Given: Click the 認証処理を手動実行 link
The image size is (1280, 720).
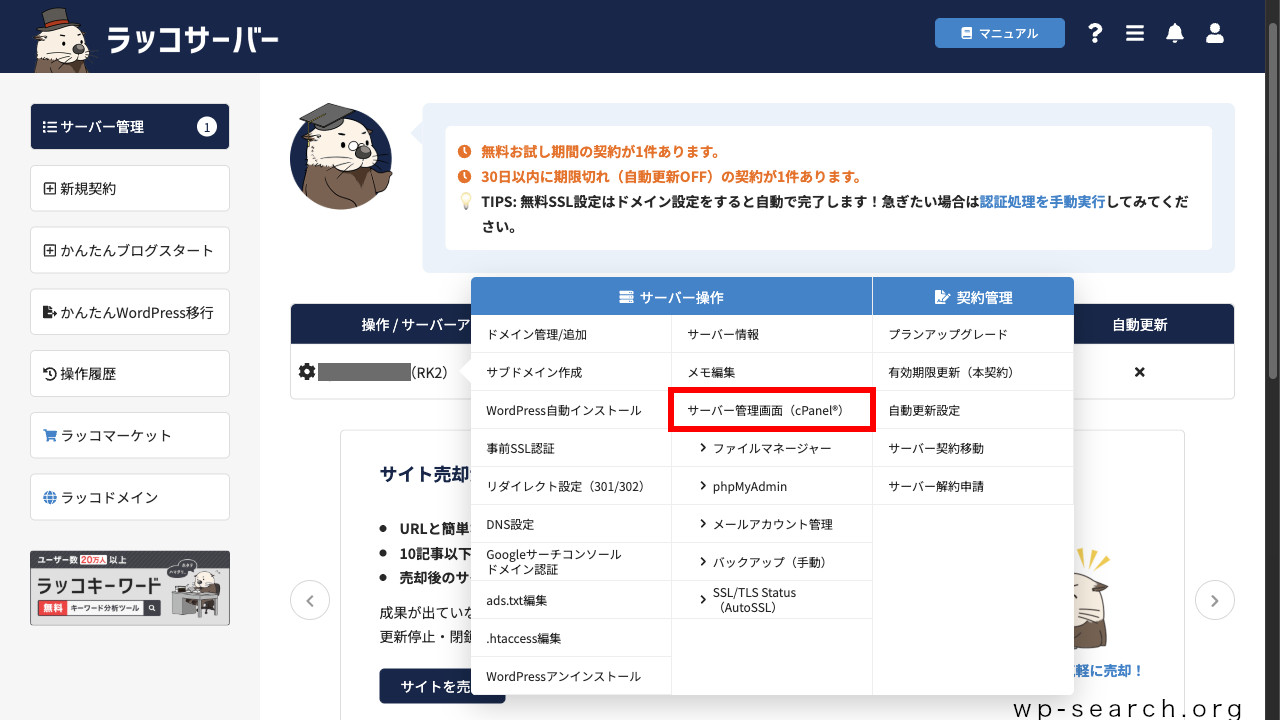Looking at the screenshot, I should click(x=1042, y=201).
